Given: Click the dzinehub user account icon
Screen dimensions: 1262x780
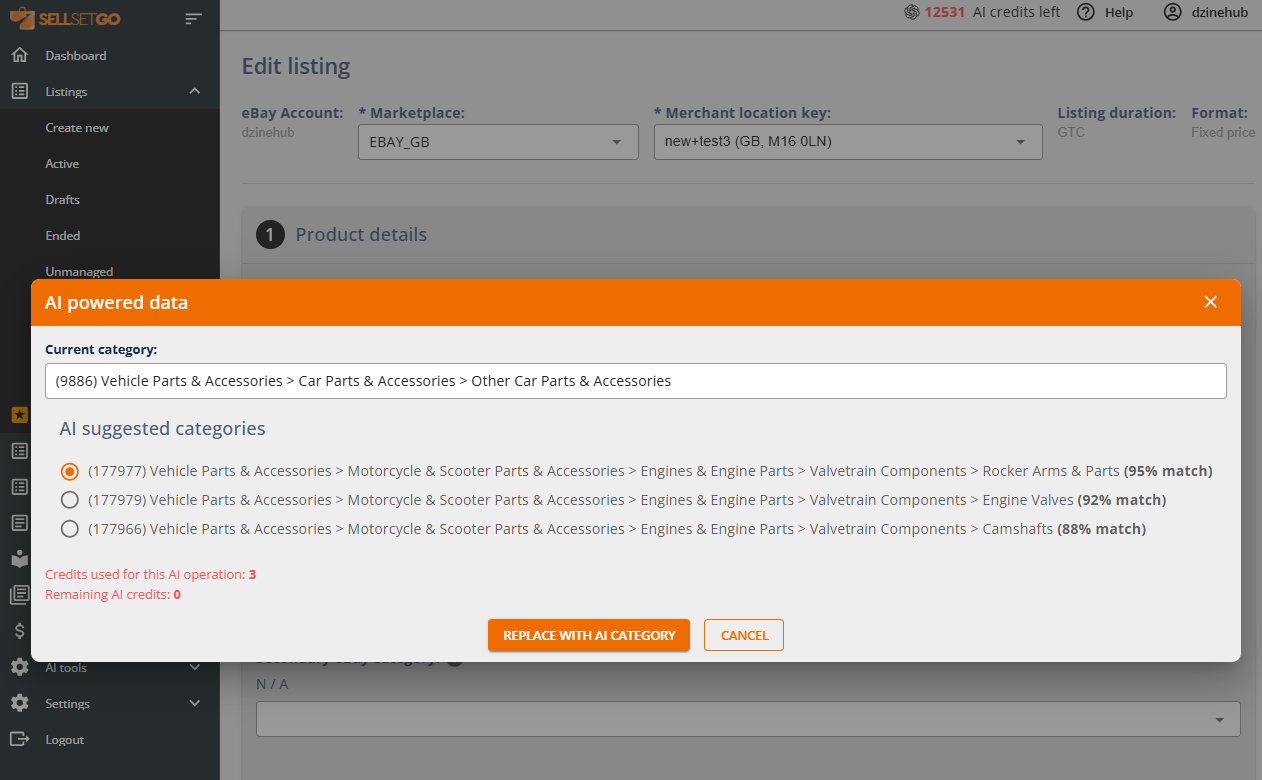Looking at the screenshot, I should tap(1173, 12).
